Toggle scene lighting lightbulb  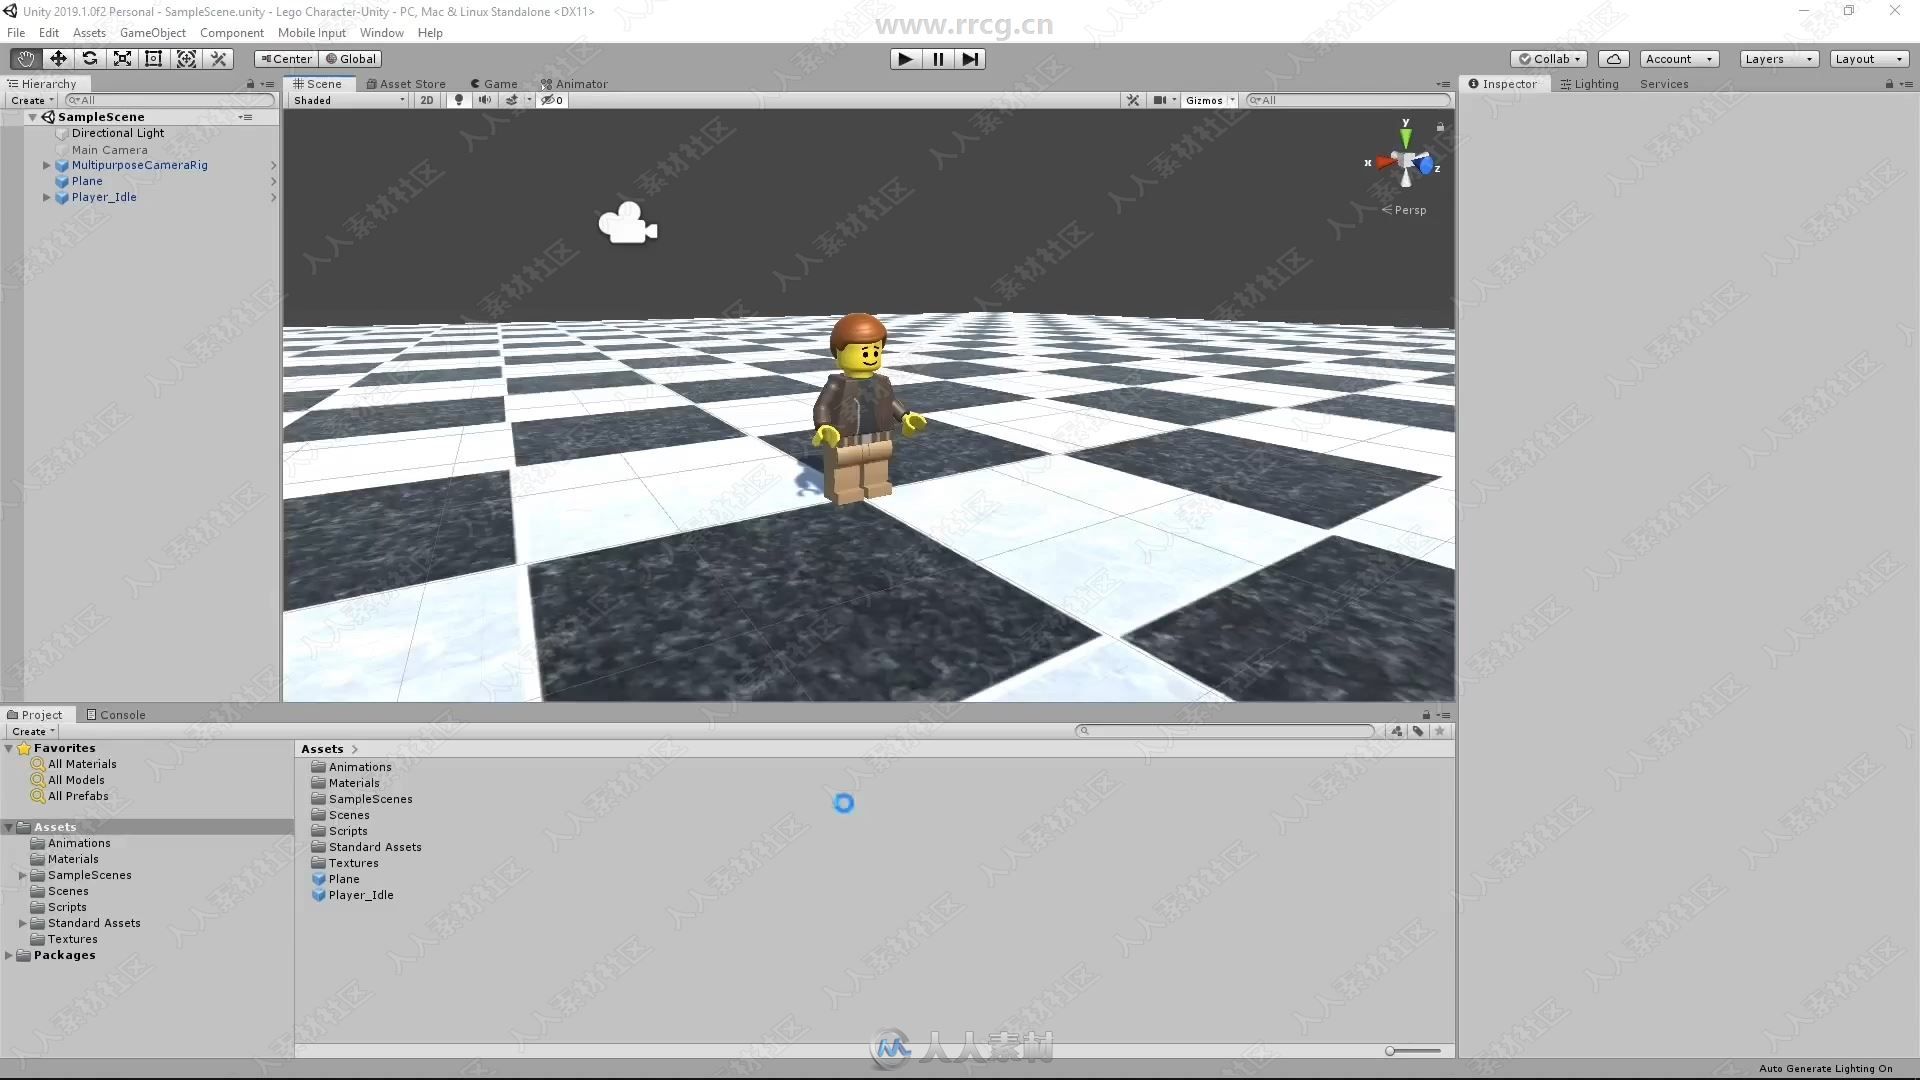click(x=459, y=100)
